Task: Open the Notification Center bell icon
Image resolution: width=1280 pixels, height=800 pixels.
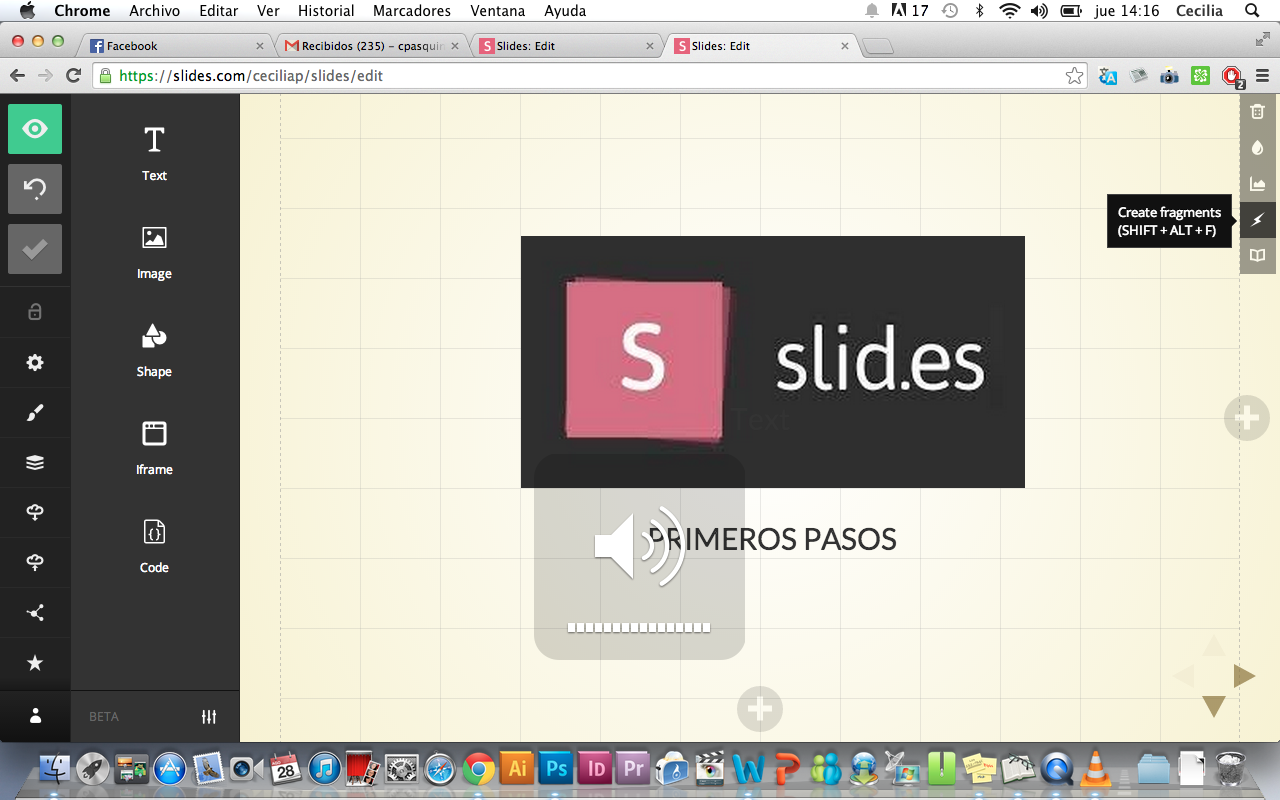Action: (872, 11)
